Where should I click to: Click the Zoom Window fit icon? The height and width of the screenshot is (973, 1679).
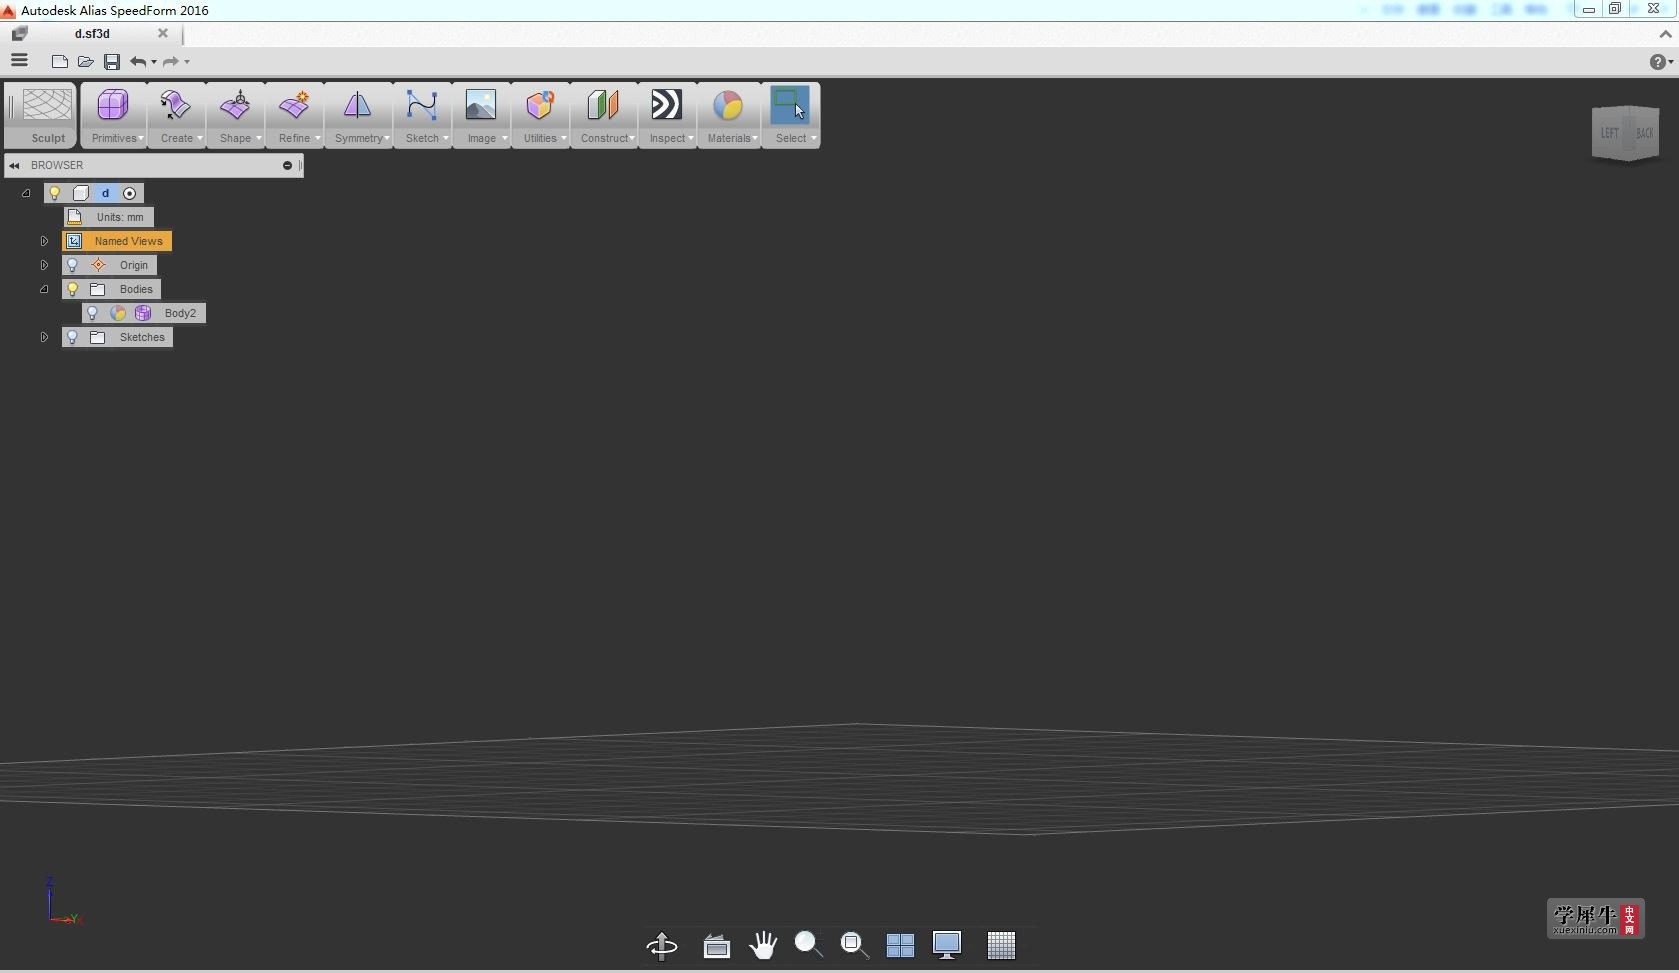click(x=854, y=945)
